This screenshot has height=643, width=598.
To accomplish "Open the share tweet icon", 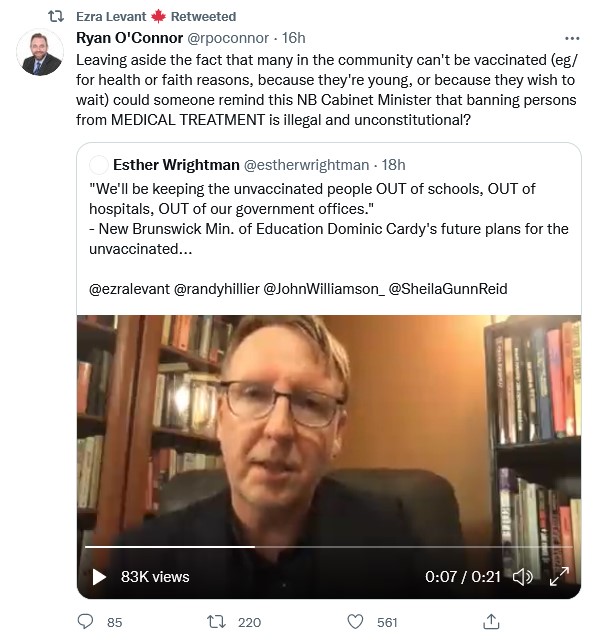I will [491, 621].
